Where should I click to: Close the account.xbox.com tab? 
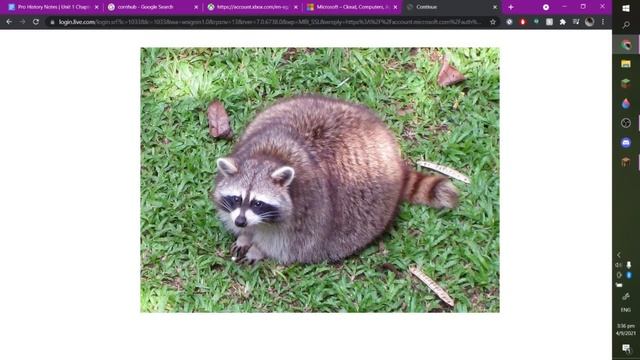tap(296, 7)
